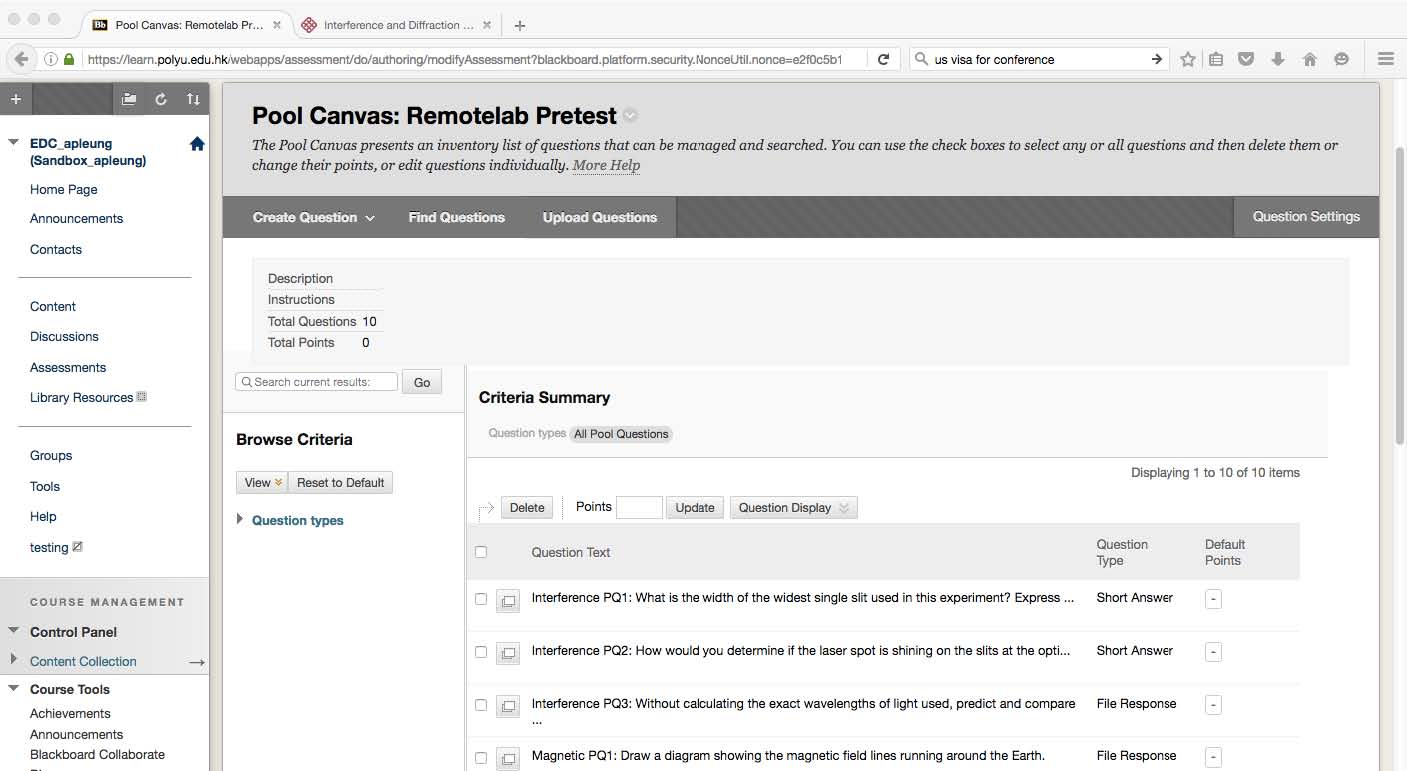
Task: Open the Pool Canvas title options chevron
Action: (630, 116)
